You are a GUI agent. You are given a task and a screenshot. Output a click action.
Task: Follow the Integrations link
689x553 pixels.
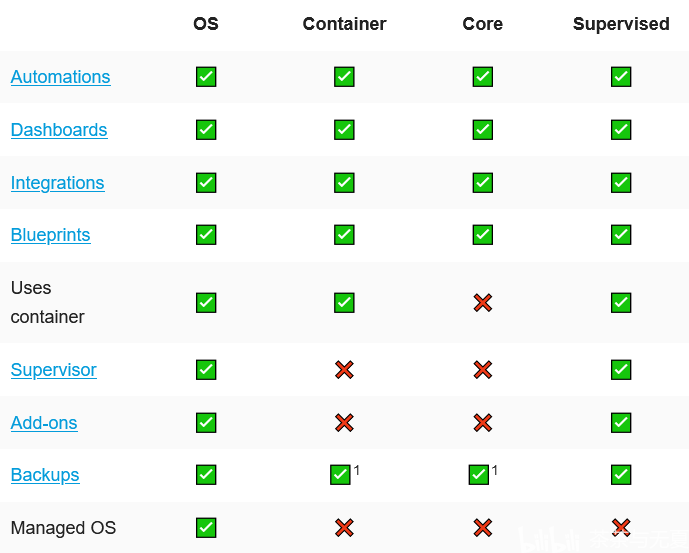click(x=58, y=183)
